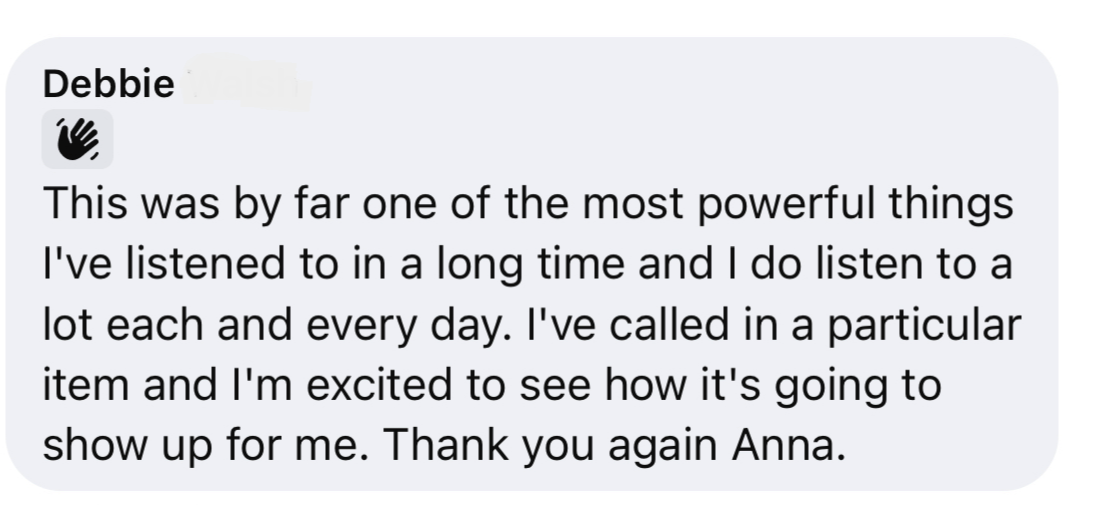Viewport: 1105px width, 506px height.
Task: Click the blurred surname next to Debbie
Action: coord(247,84)
